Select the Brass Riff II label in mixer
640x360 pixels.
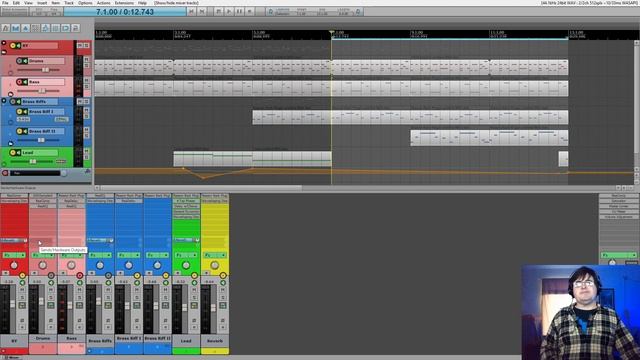(157, 339)
